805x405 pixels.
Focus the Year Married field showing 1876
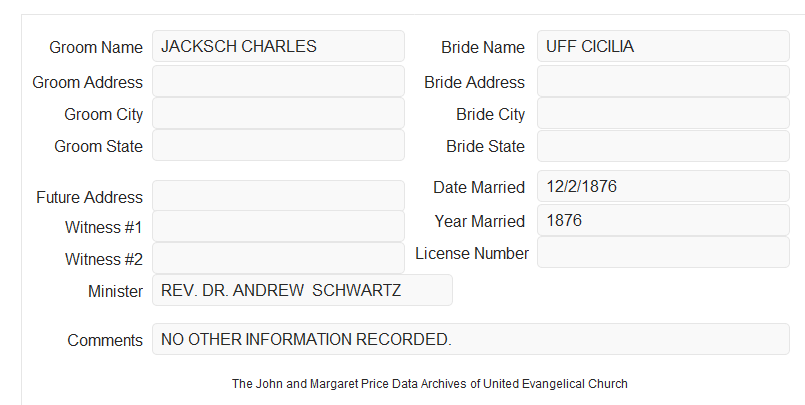663,220
